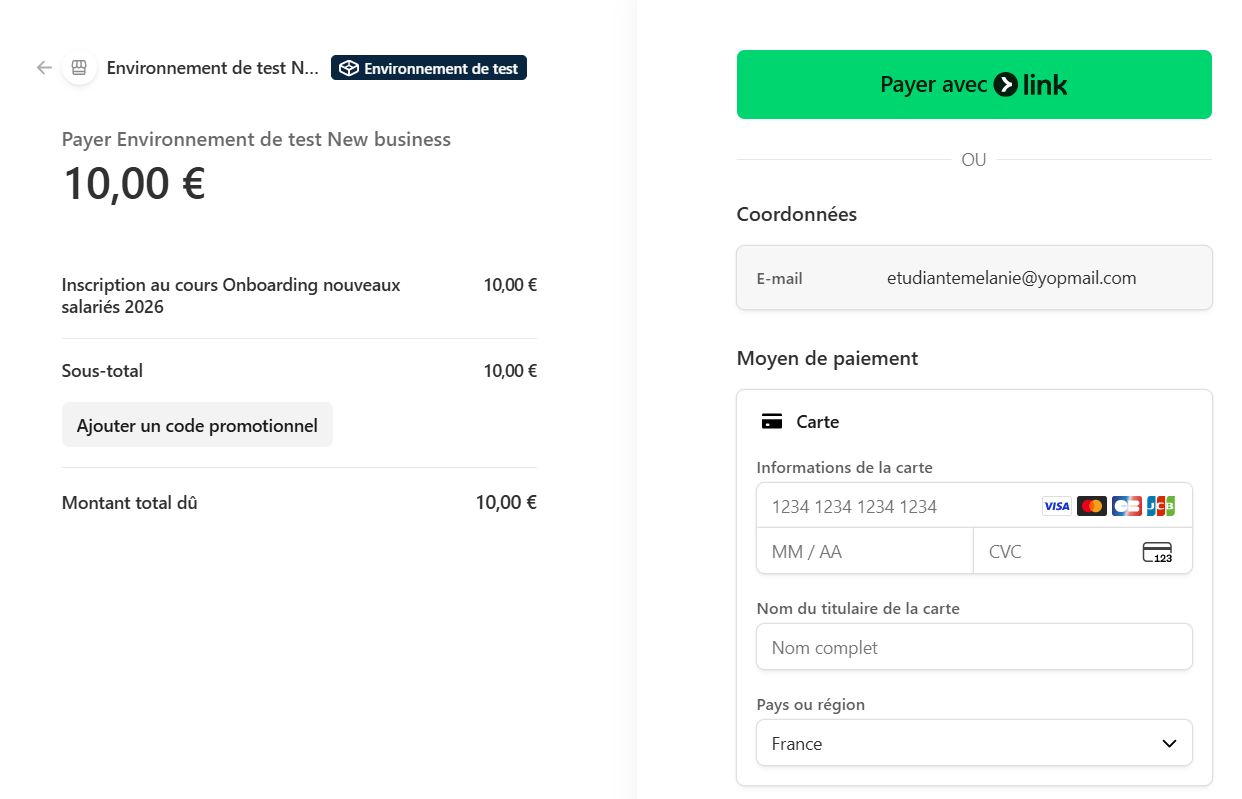Click the JCB card logo
The width and height of the screenshot is (1242, 799).
click(1161, 506)
